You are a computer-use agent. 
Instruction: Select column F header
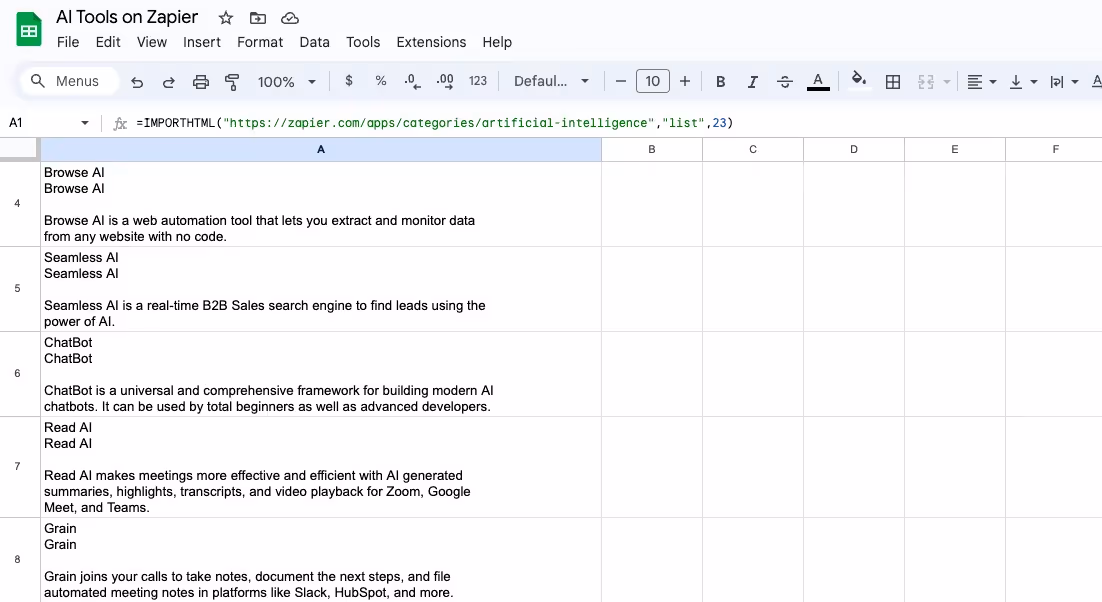pyautogui.click(x=1054, y=150)
